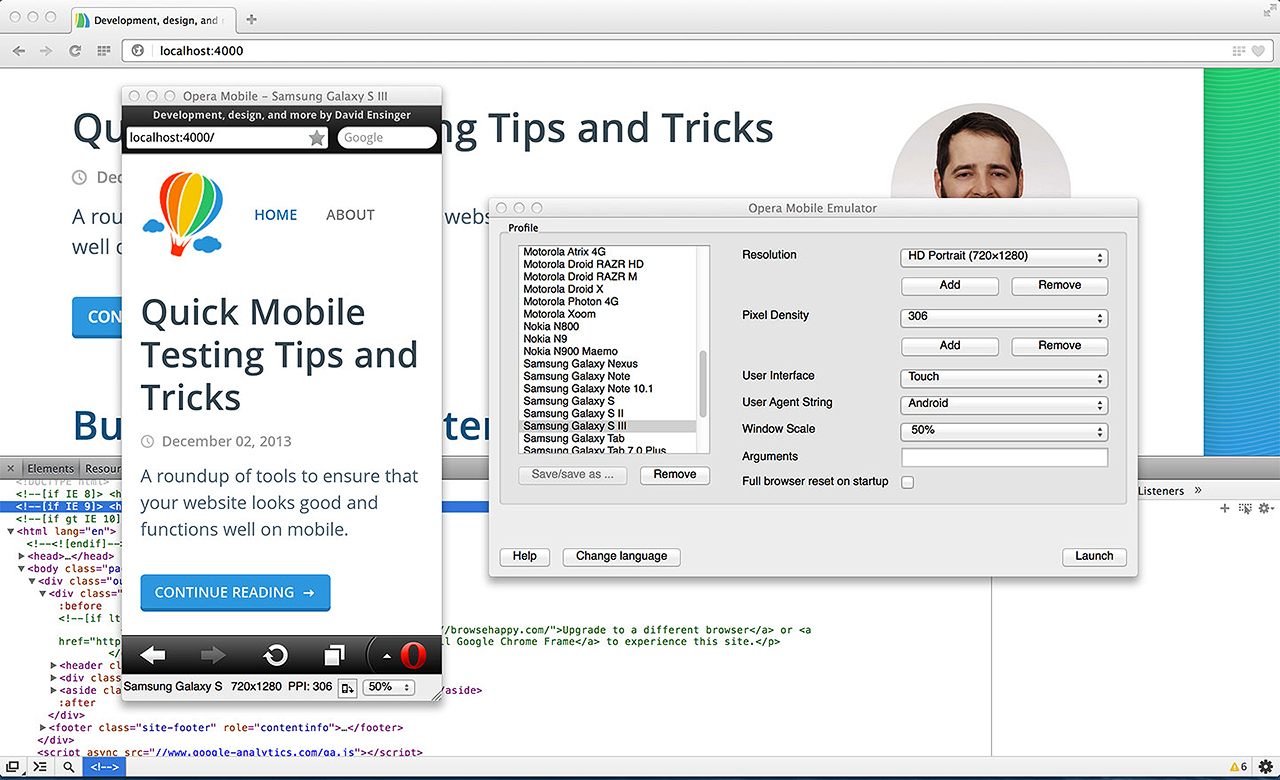Click Remove button under Pixel Density
This screenshot has height=780, width=1280.
[x=1060, y=345]
